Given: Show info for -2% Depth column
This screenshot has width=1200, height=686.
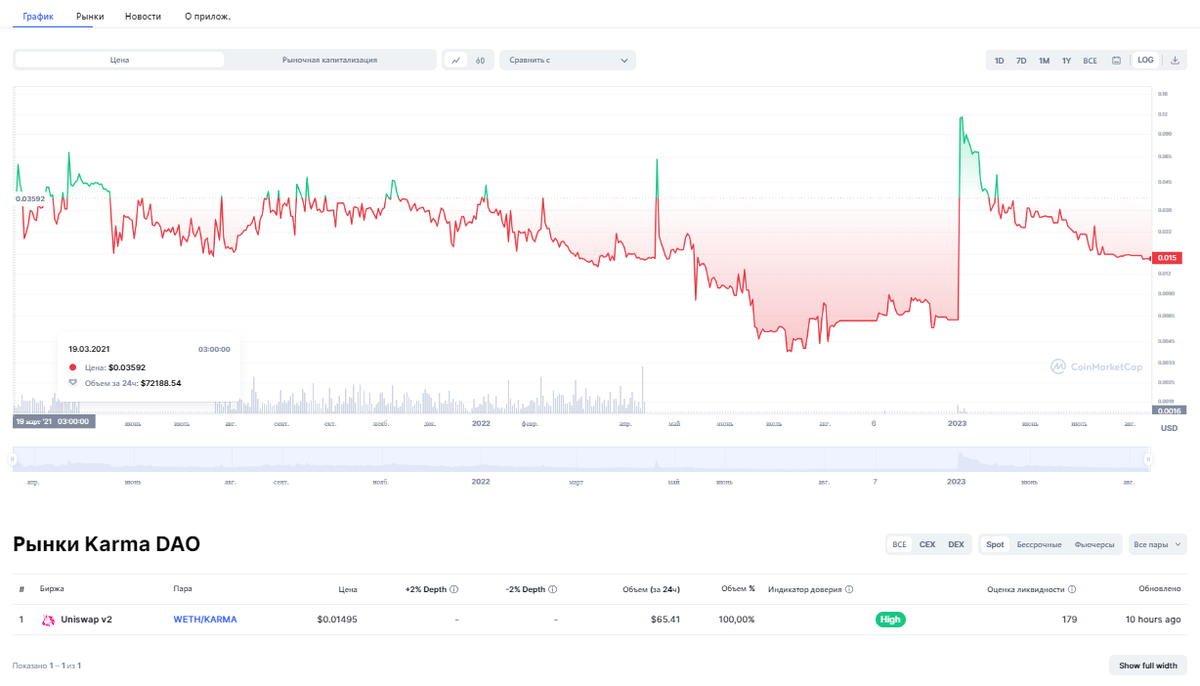Looking at the screenshot, I should click(553, 590).
